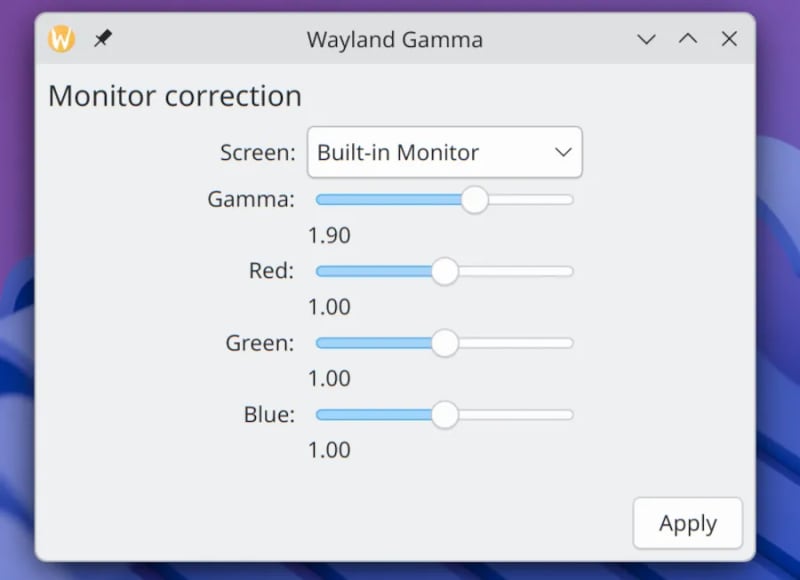Click the Gamma value 1.90 readout
Image resolution: width=800 pixels, height=580 pixels.
tap(329, 236)
